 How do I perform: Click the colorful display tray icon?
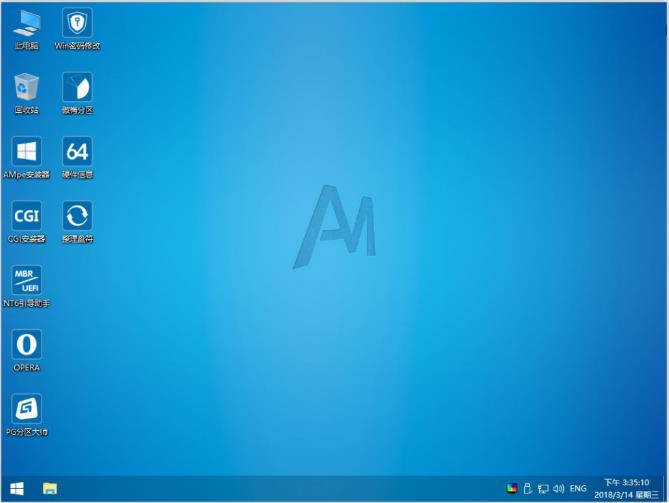[512, 488]
